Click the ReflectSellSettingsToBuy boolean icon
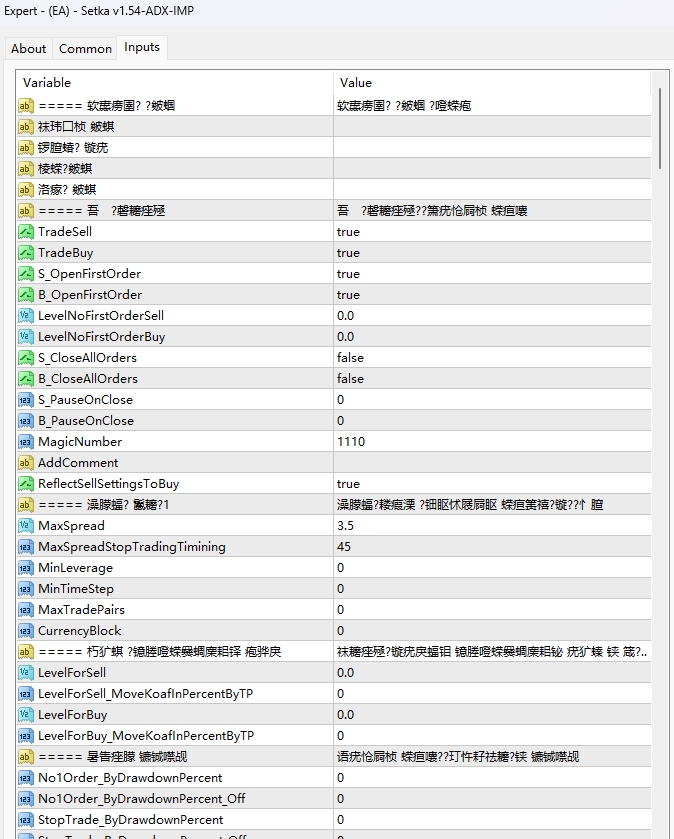Screen dimensions: 674x839 pyautogui.click(x=26, y=484)
